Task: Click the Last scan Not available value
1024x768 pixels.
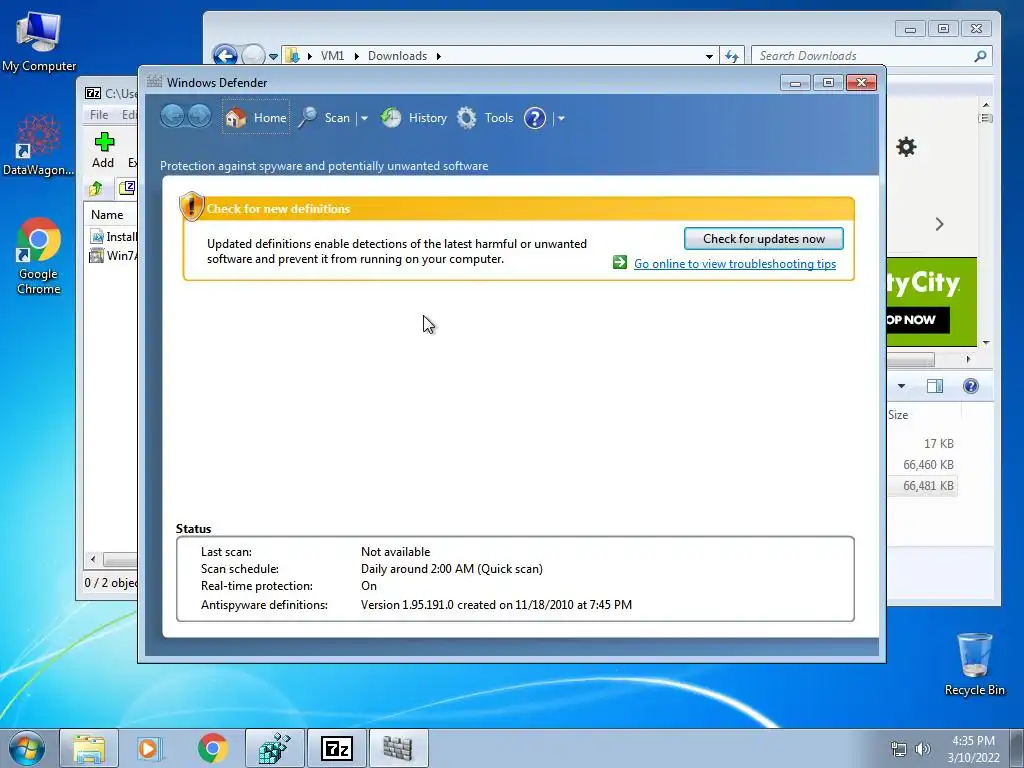Action: [x=395, y=552]
